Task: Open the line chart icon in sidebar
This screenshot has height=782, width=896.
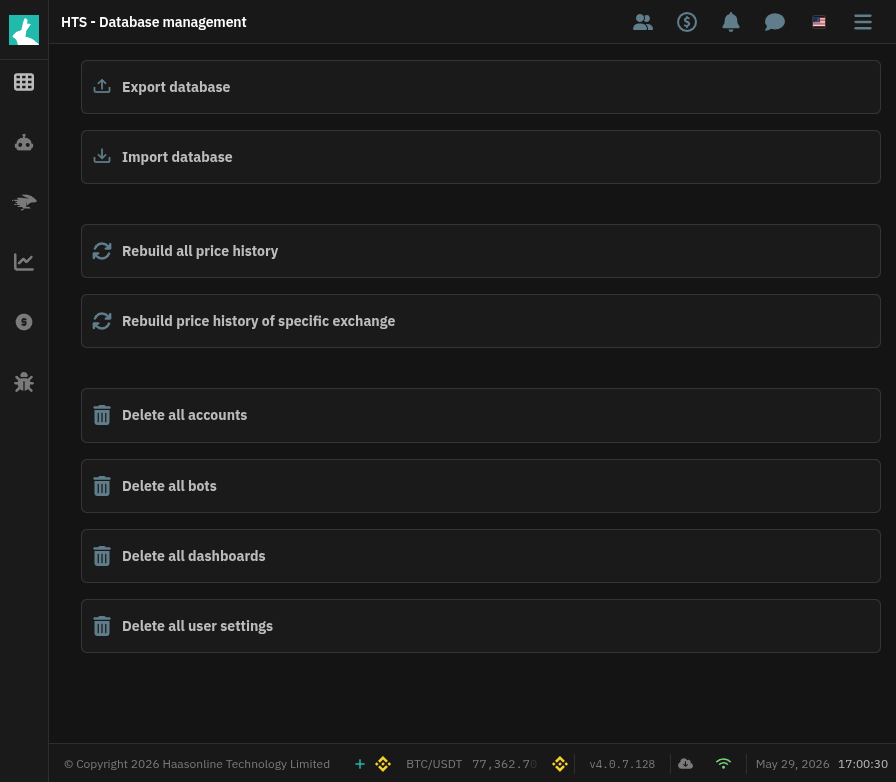Action: pos(24,262)
